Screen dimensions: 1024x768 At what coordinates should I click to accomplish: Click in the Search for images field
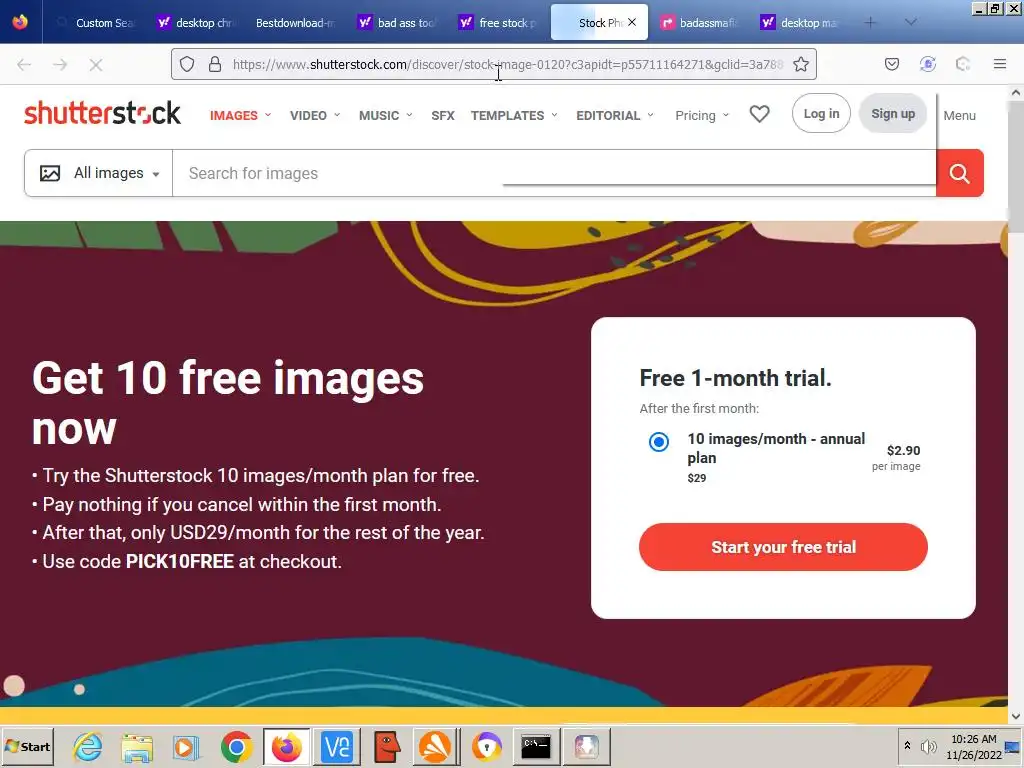coord(554,173)
